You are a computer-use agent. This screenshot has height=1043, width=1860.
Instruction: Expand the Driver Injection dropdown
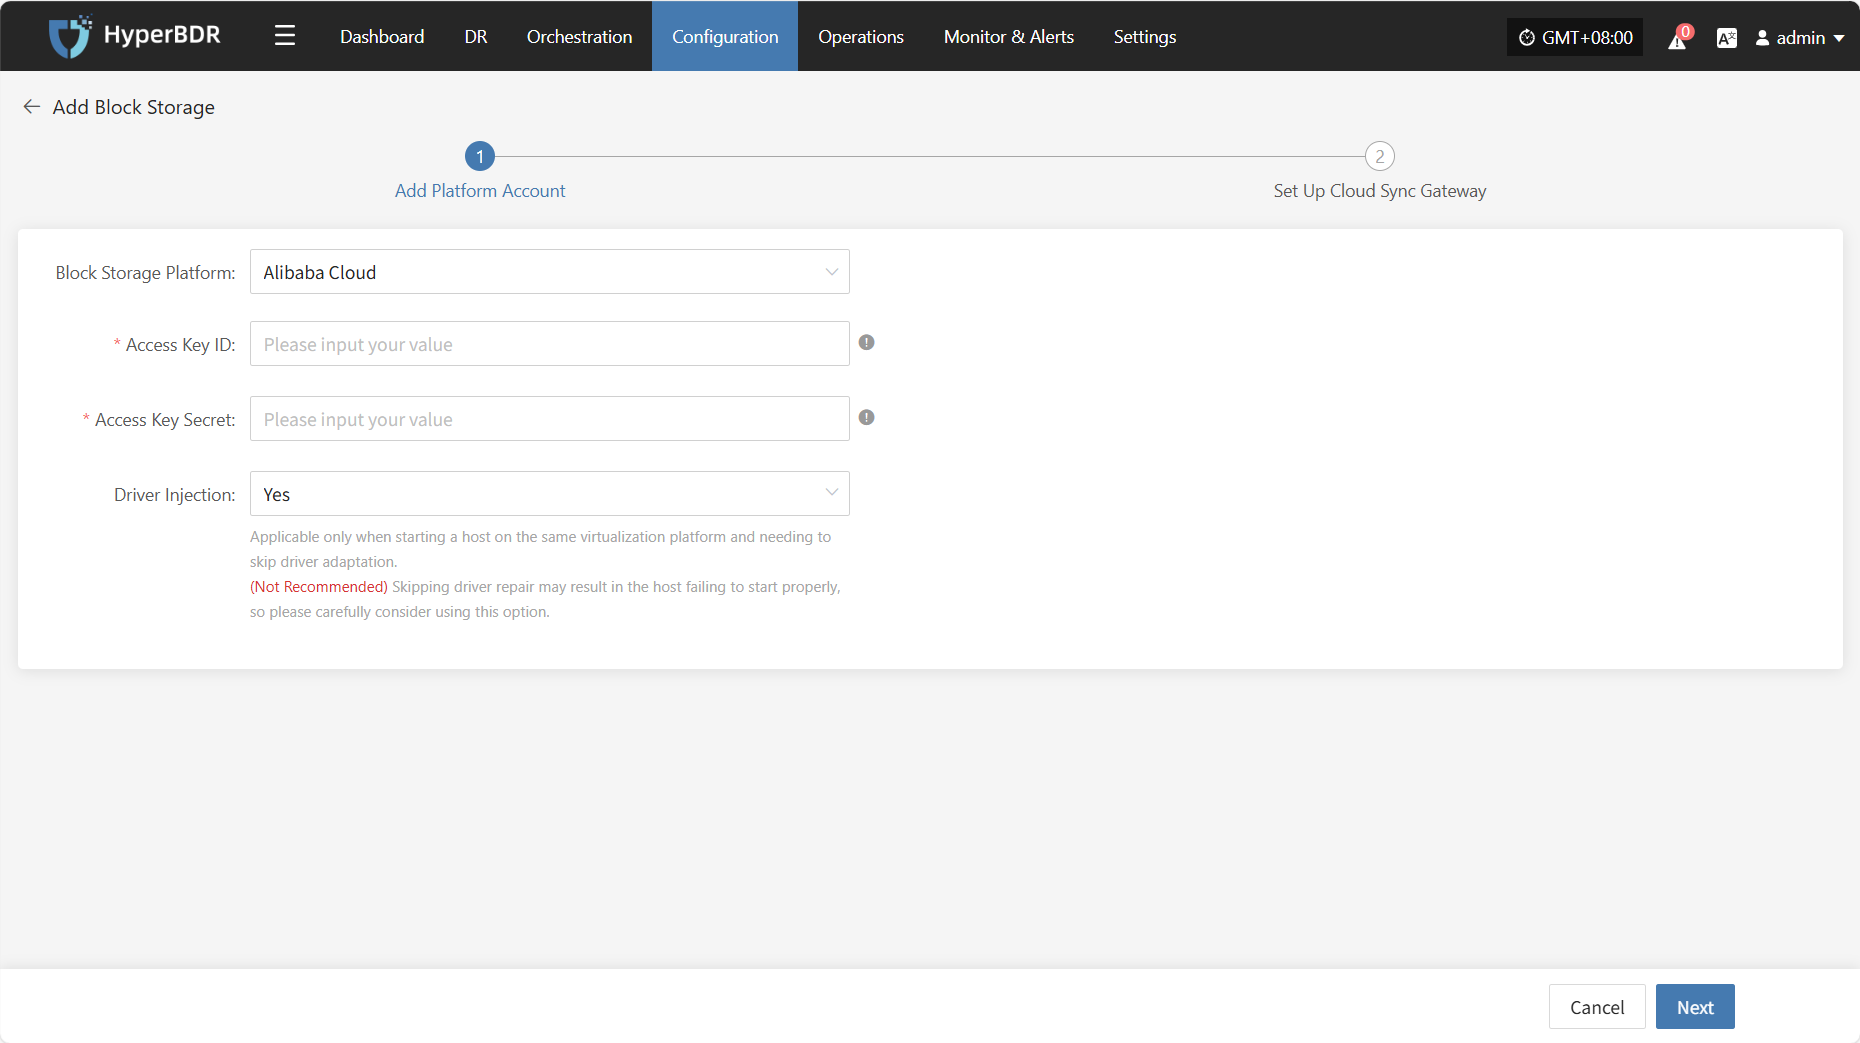click(550, 494)
